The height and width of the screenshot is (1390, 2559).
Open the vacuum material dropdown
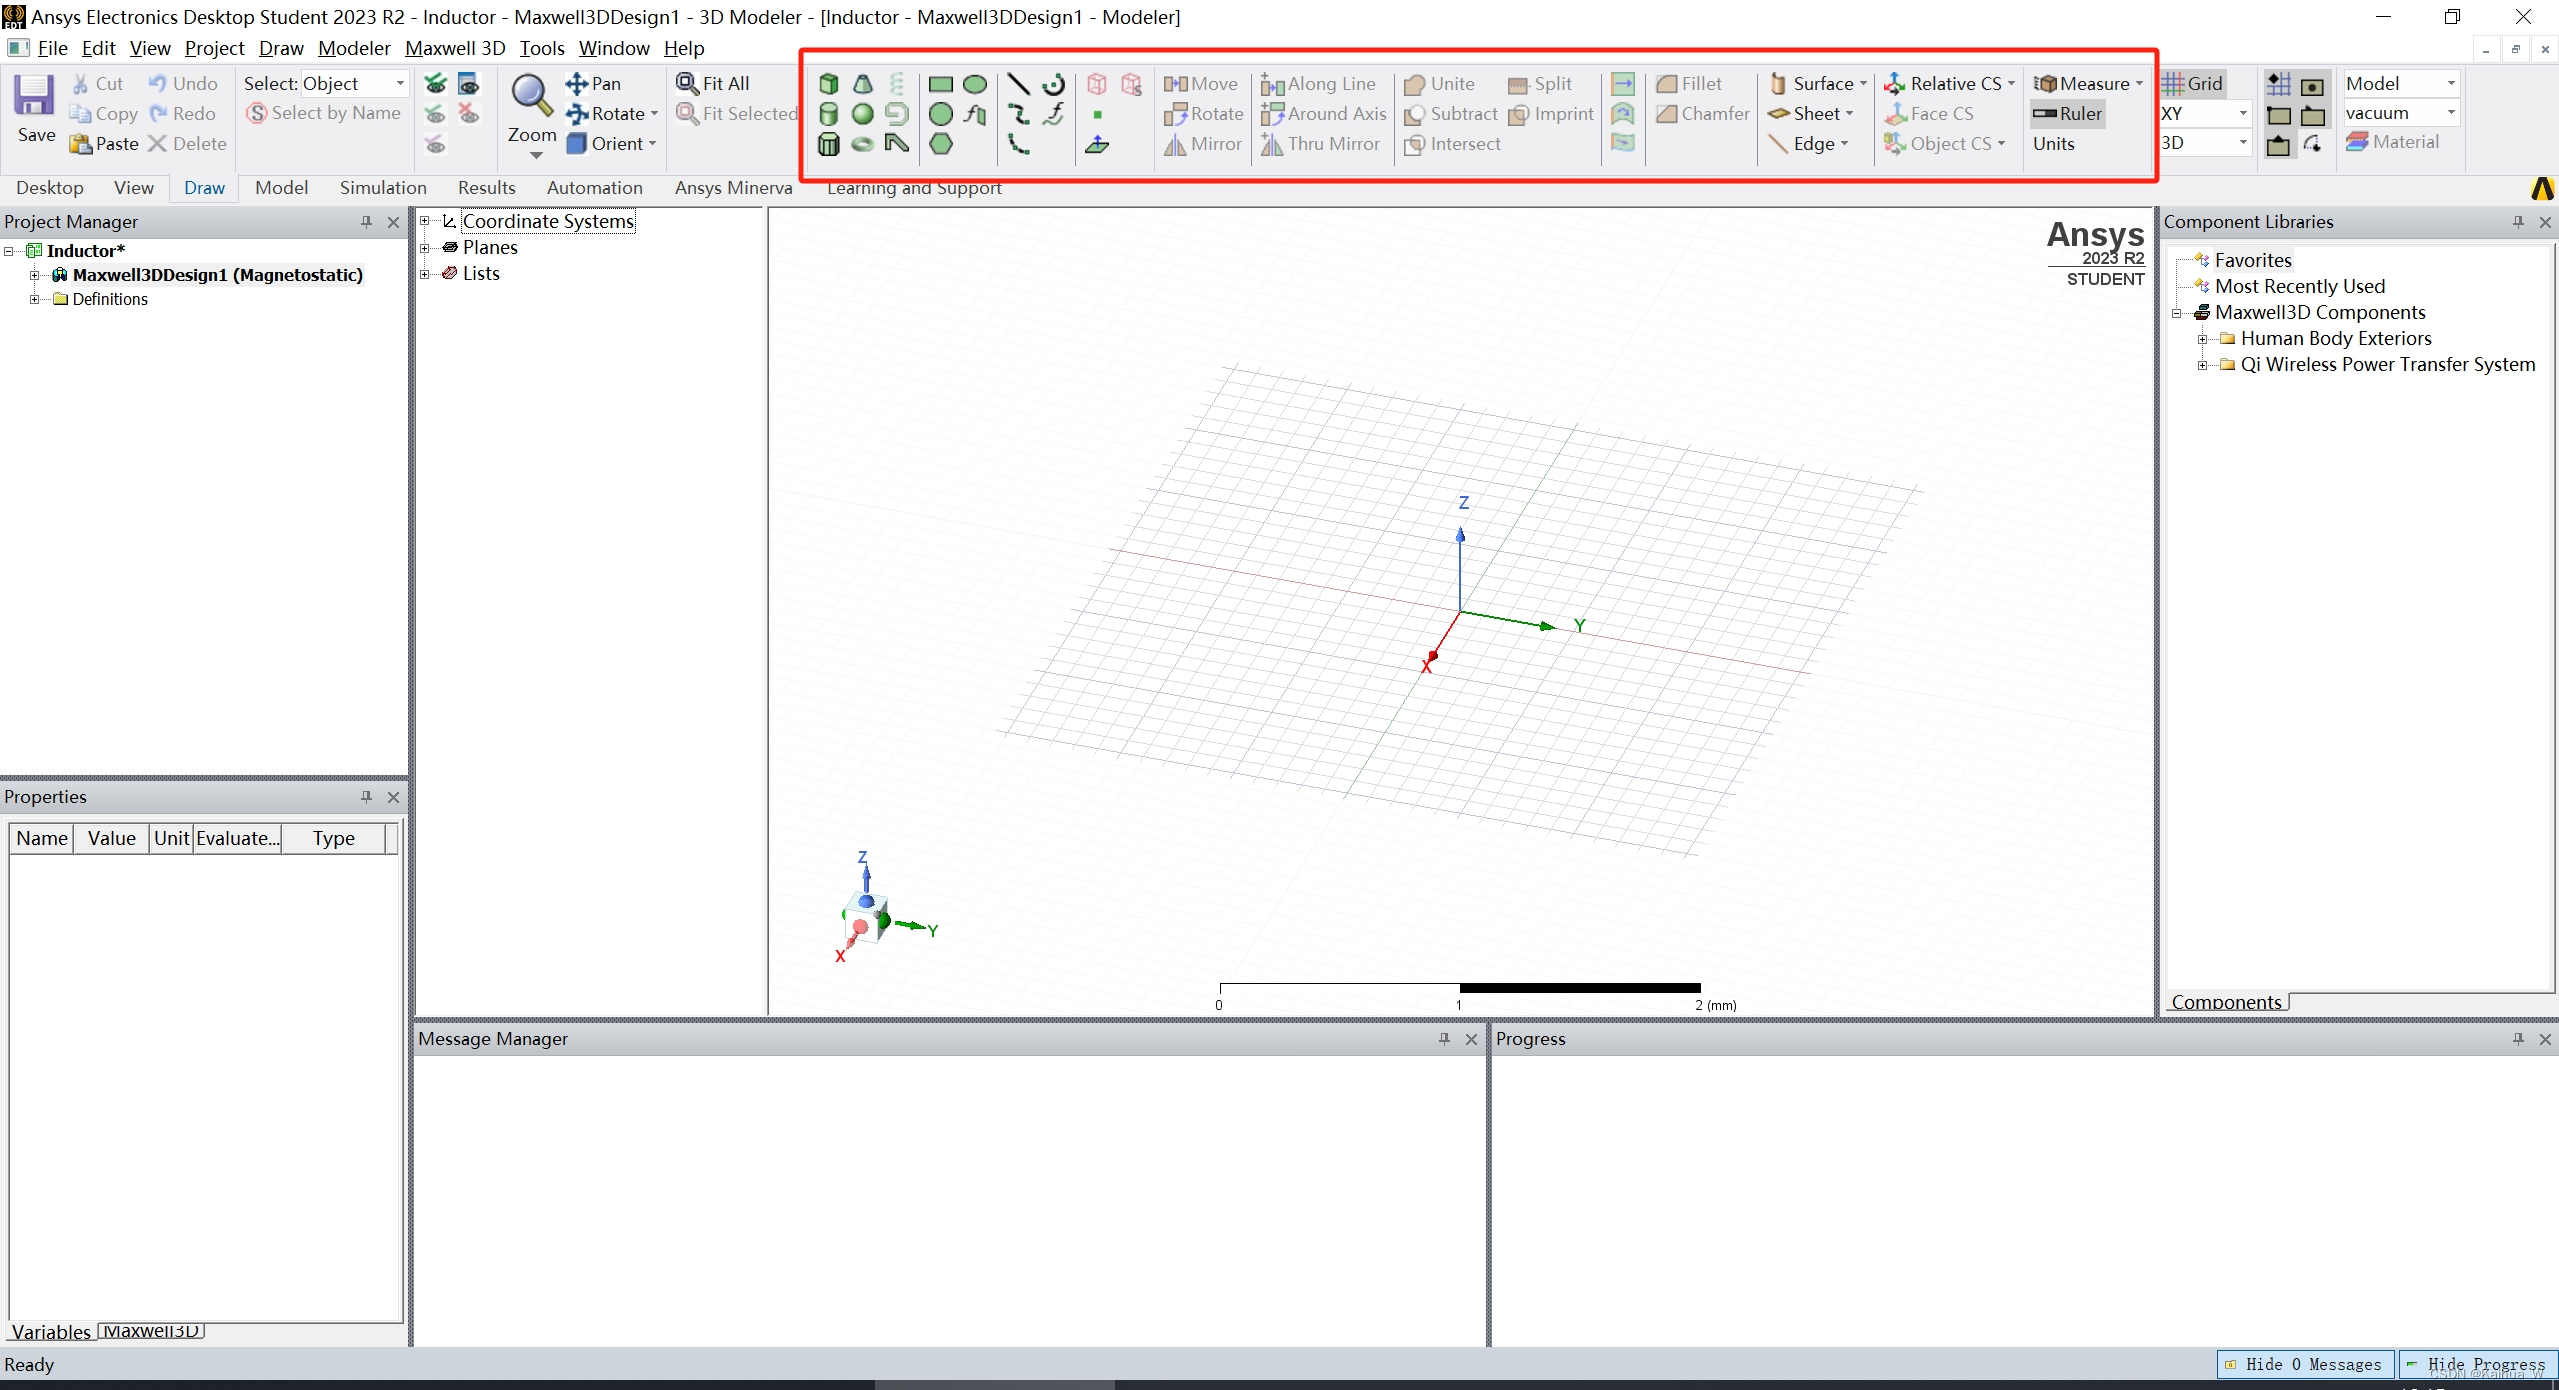tap(2450, 113)
